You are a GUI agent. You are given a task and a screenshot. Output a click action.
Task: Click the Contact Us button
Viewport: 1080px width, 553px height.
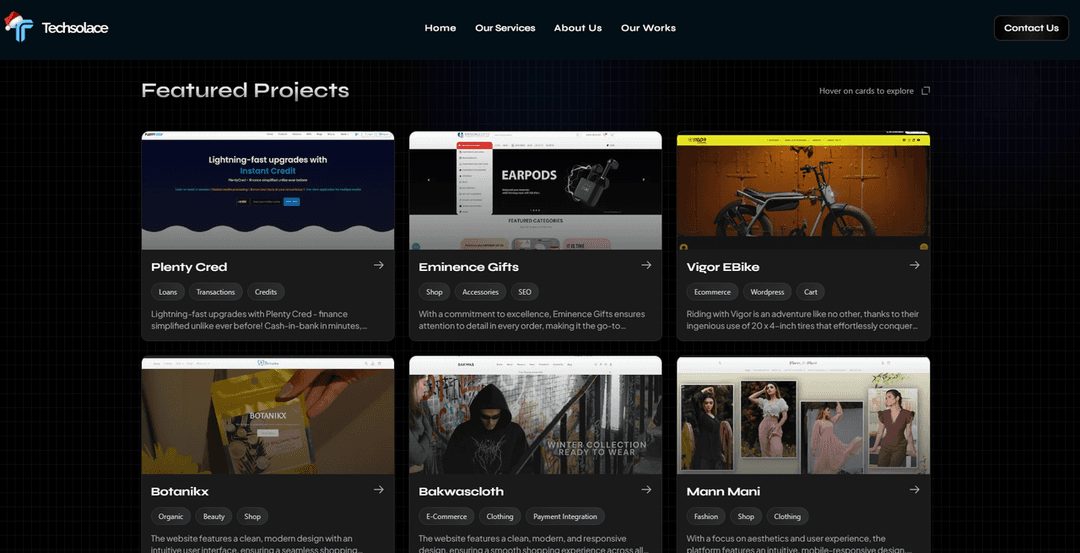tap(1031, 28)
